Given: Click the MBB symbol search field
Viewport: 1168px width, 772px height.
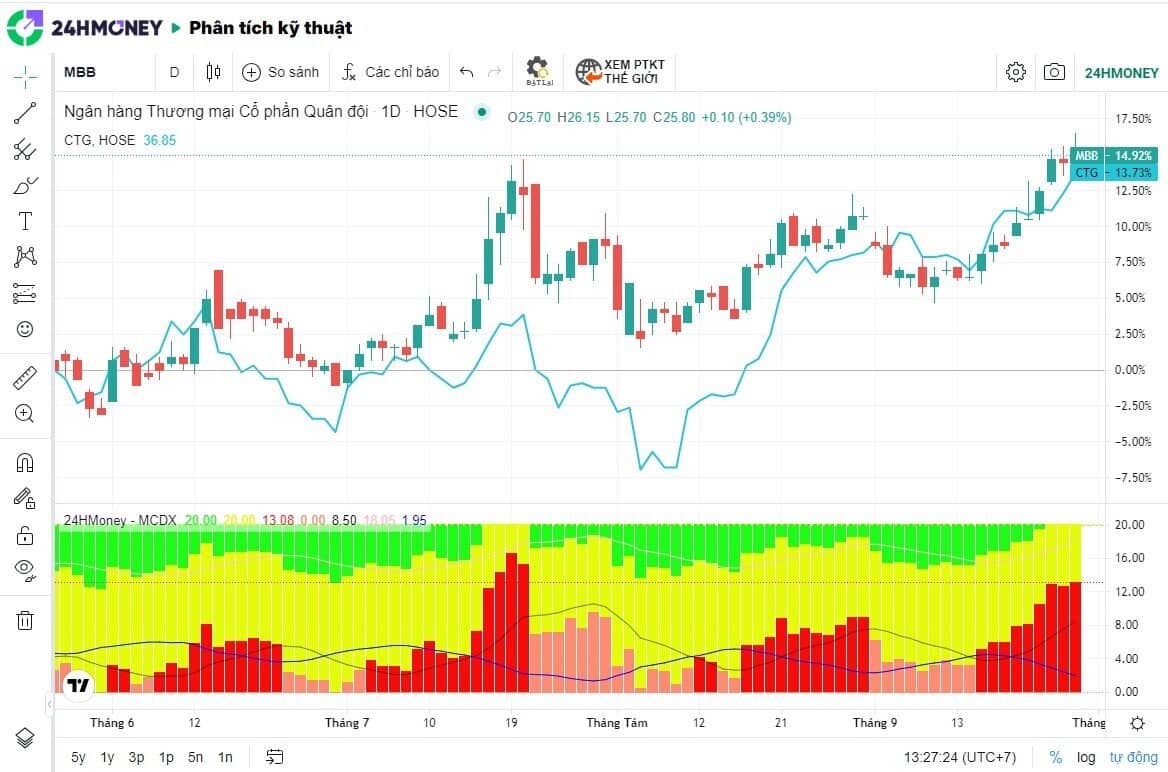Looking at the screenshot, I should (x=105, y=72).
